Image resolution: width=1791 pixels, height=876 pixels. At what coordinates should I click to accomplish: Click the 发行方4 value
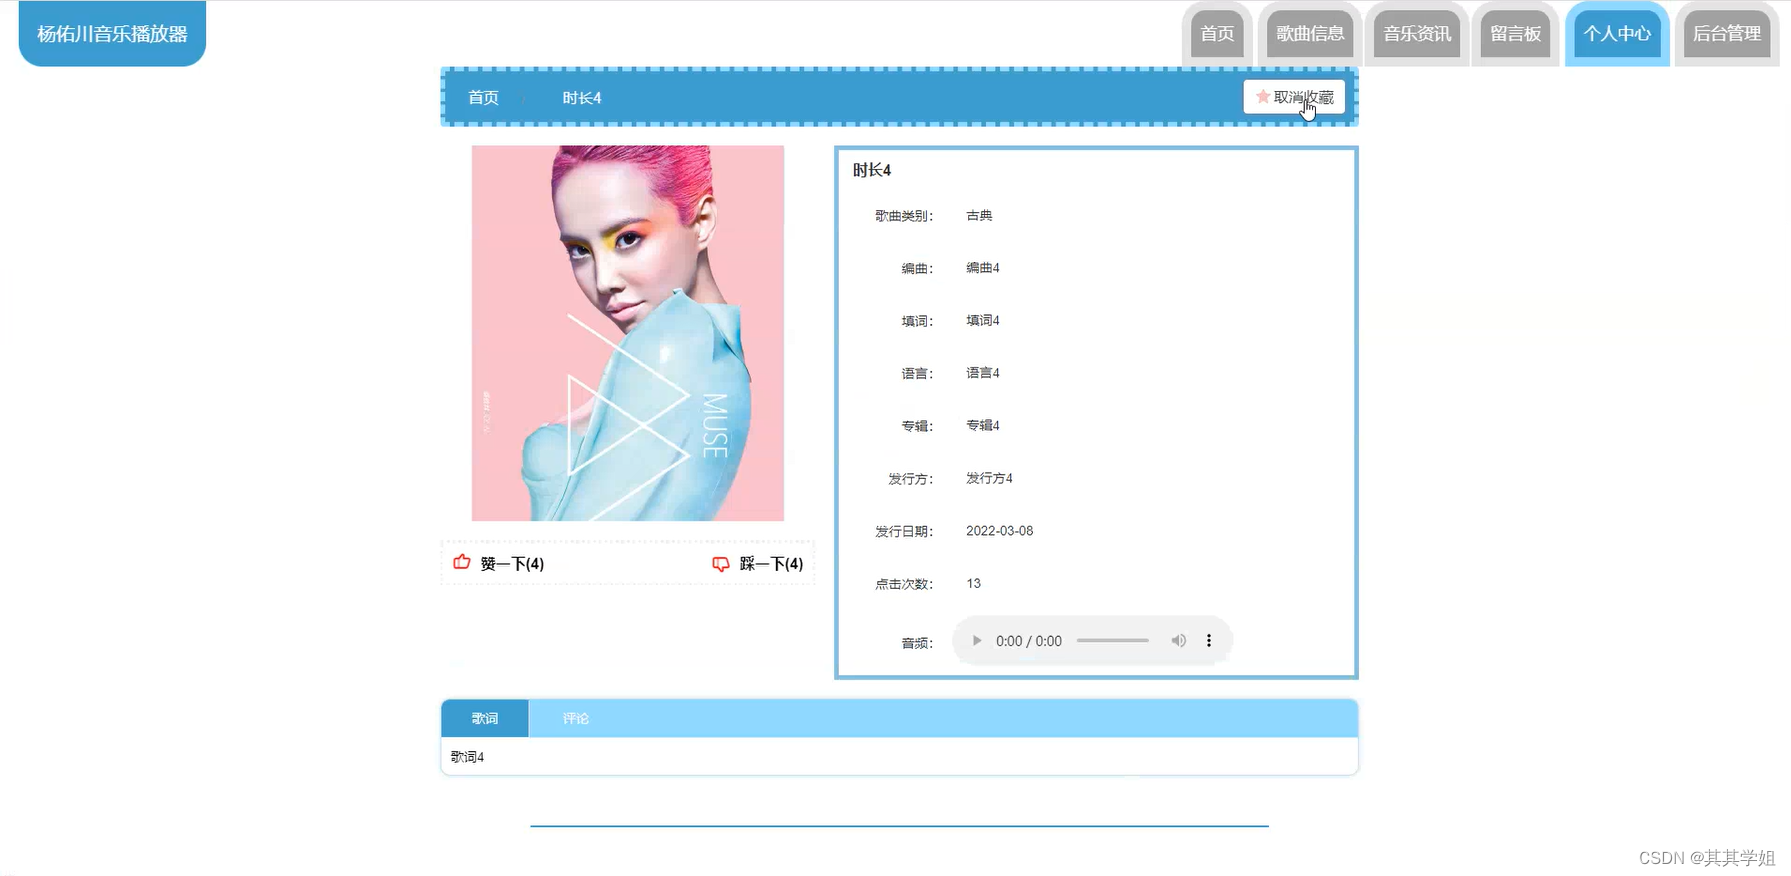pos(989,478)
